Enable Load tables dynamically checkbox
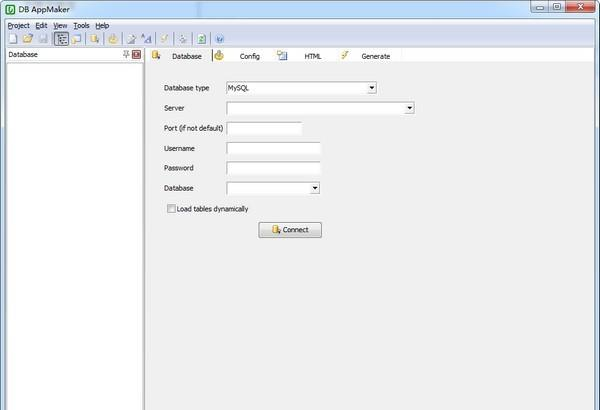 pyautogui.click(x=171, y=209)
